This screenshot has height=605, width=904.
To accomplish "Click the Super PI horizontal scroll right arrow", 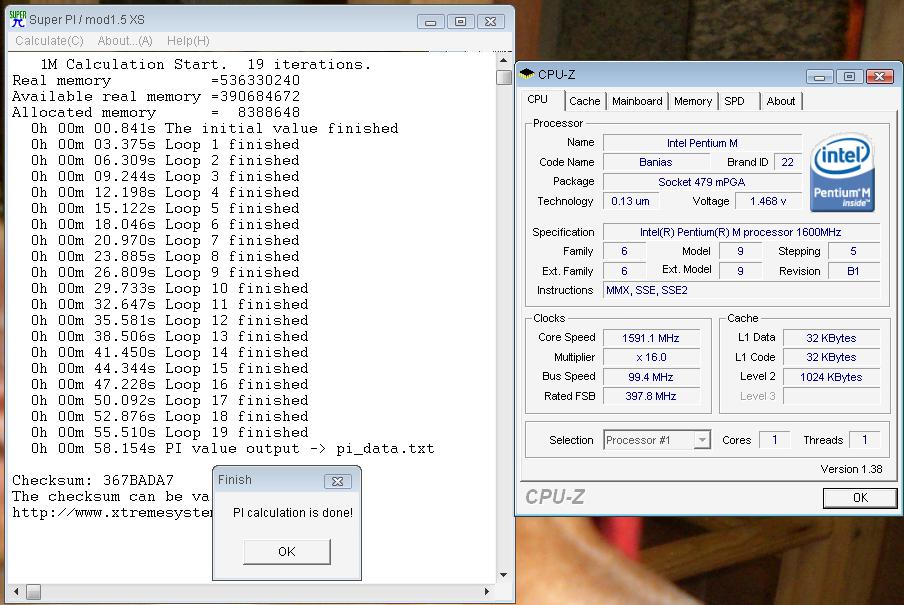I will 487,591.
